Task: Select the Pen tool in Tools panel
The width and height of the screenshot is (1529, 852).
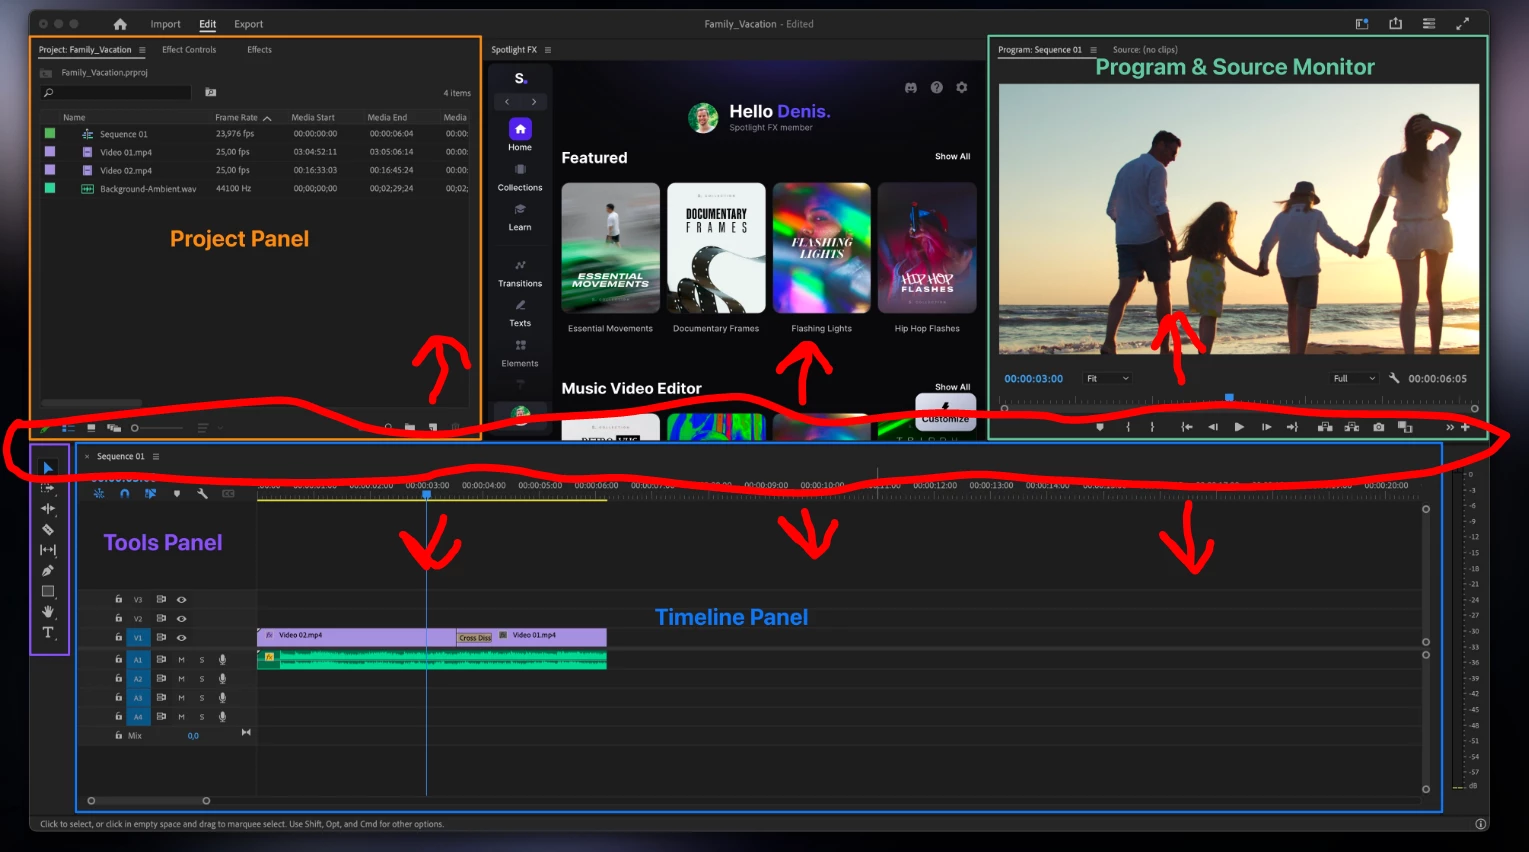Action: pyautogui.click(x=47, y=570)
